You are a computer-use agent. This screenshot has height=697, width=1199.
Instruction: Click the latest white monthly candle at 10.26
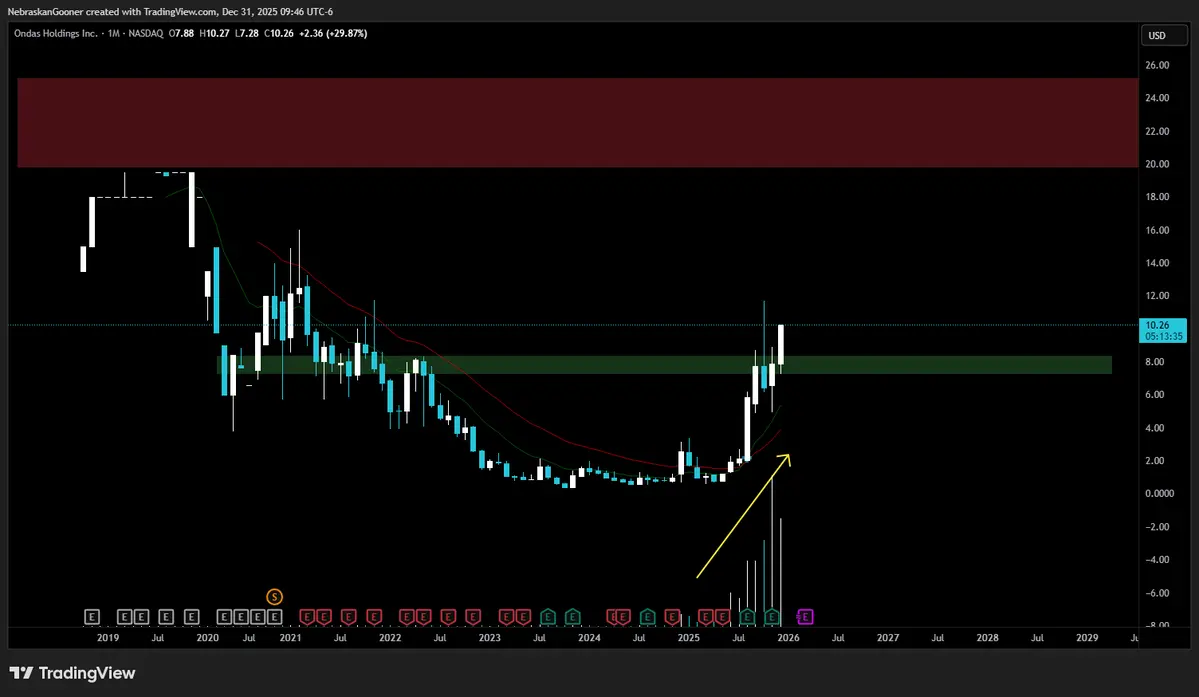781,344
